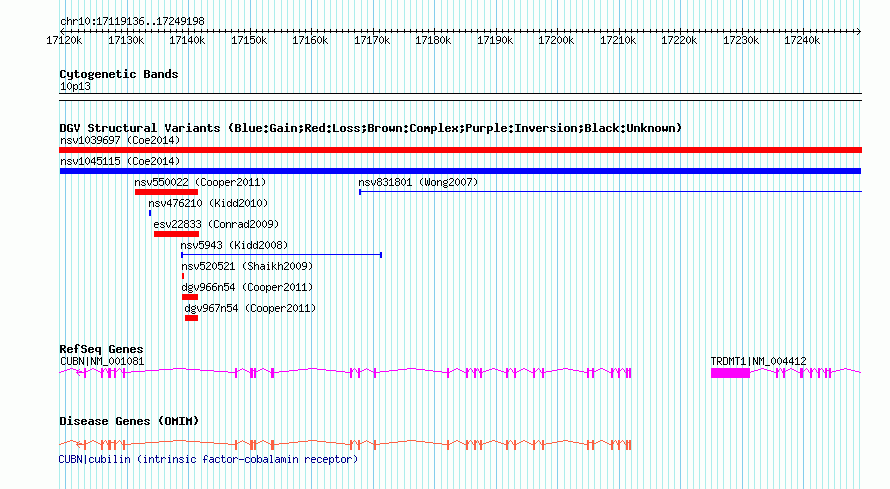Click the 17200k ruler tick label
The image size is (890, 489).
pyautogui.click(x=556, y=40)
